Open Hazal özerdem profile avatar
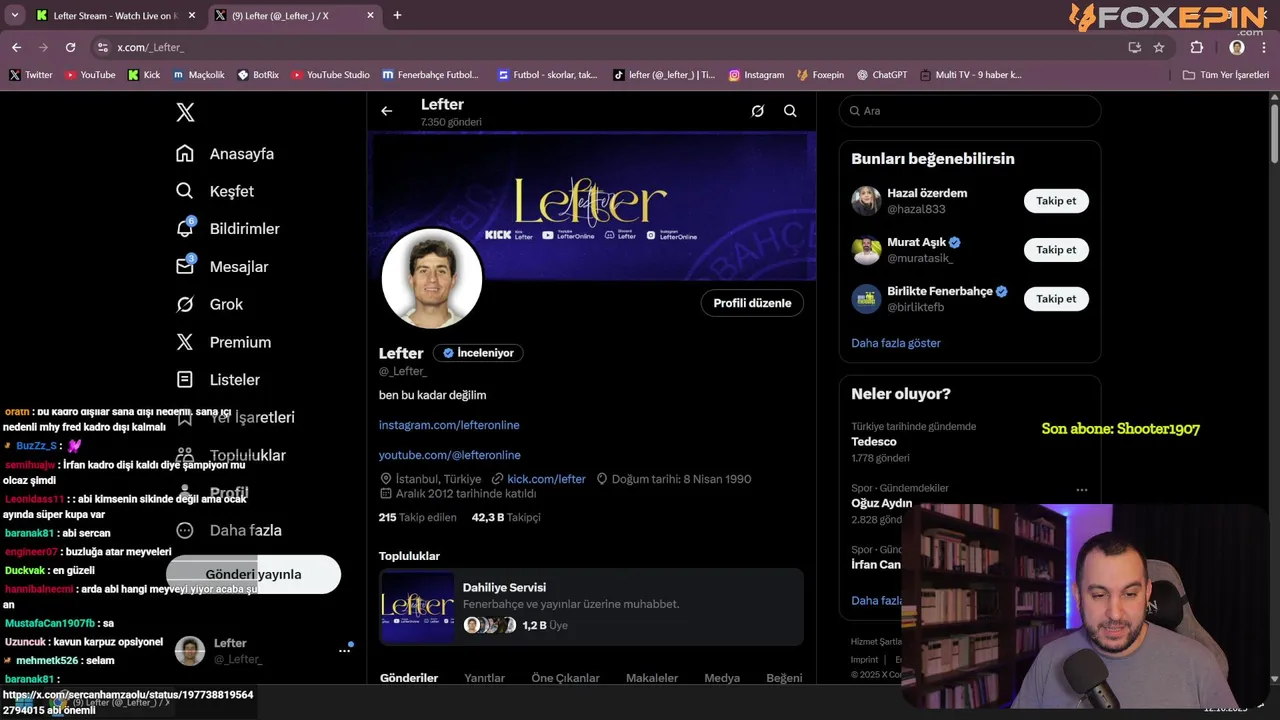The image size is (1280, 720). point(866,201)
